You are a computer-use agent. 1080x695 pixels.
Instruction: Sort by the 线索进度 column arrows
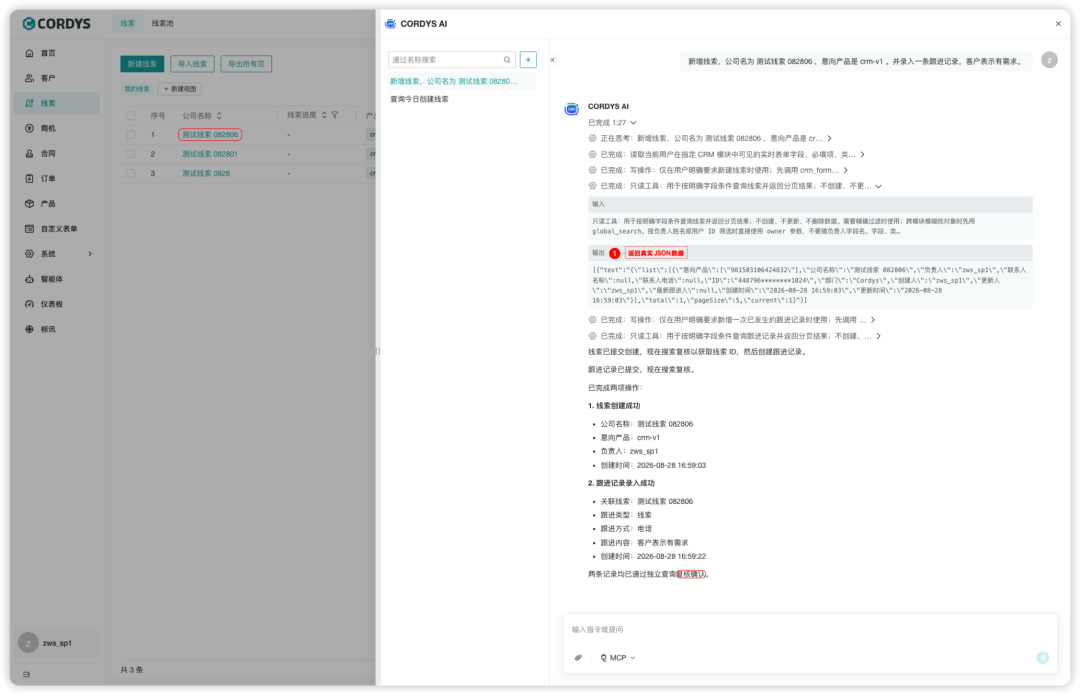pyautogui.click(x=324, y=115)
